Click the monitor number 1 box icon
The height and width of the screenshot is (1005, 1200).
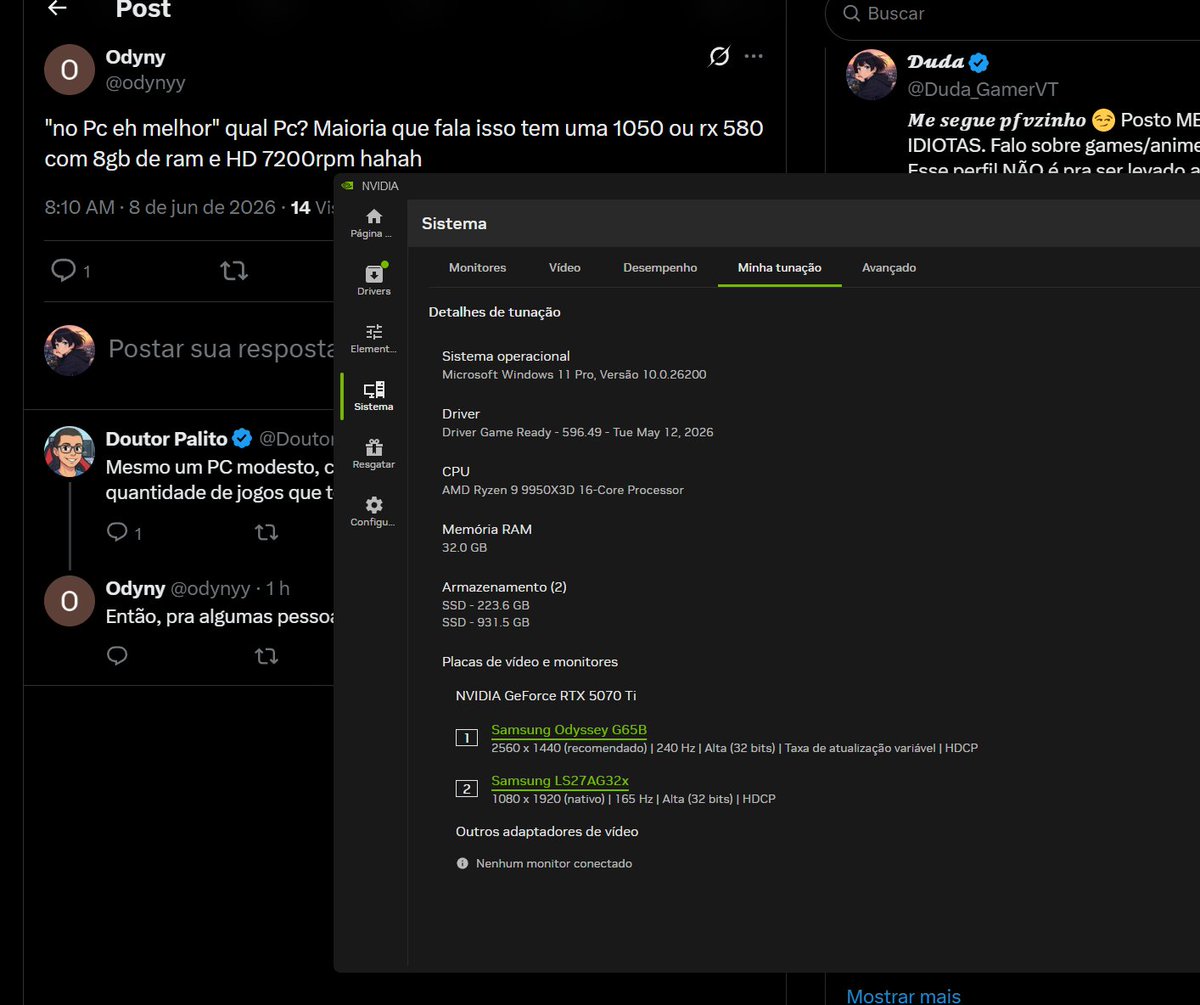coord(467,738)
